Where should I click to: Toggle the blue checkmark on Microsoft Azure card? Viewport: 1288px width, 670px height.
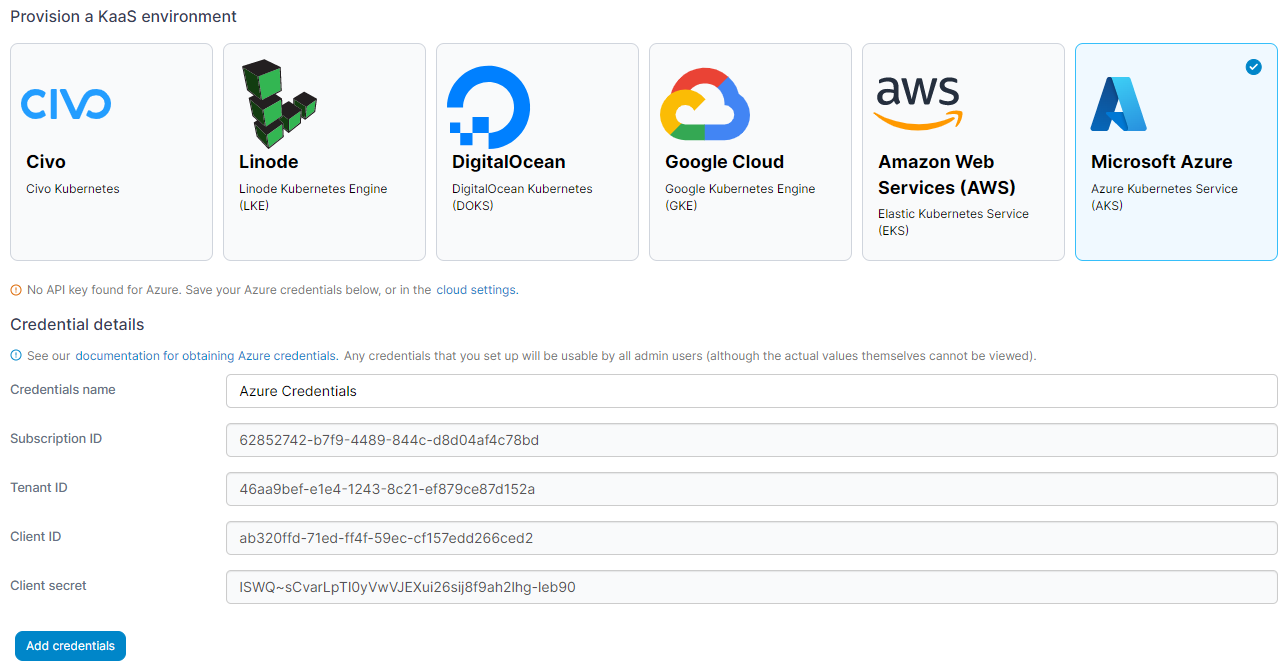pyautogui.click(x=1253, y=67)
